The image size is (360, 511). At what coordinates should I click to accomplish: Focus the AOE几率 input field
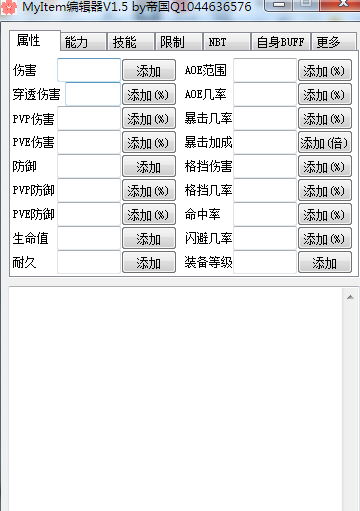(x=265, y=94)
